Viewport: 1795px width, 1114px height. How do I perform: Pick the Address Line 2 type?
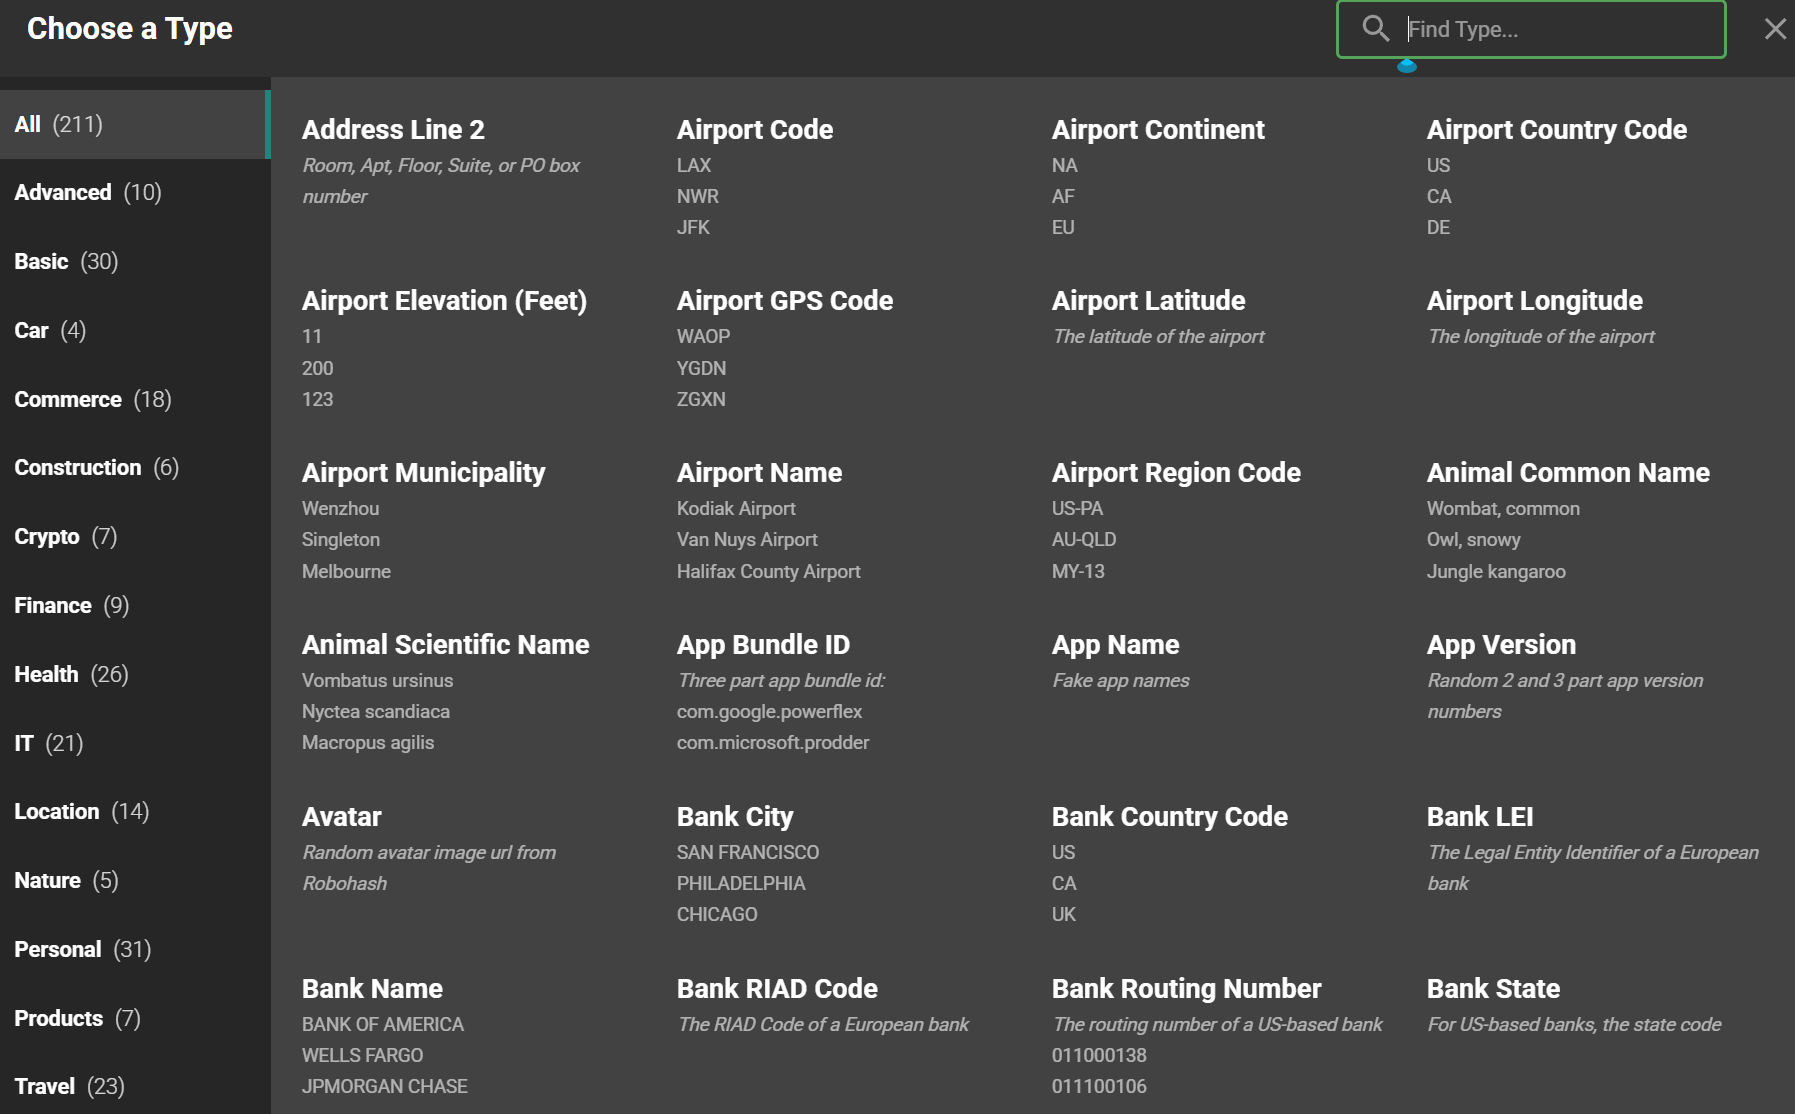click(393, 130)
